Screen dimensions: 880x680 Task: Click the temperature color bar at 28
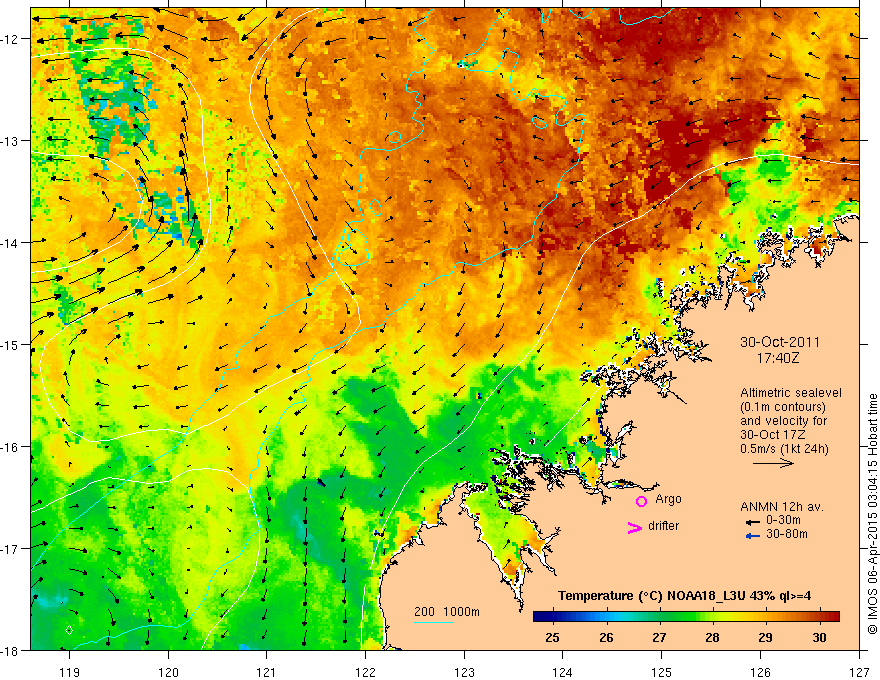tap(712, 617)
